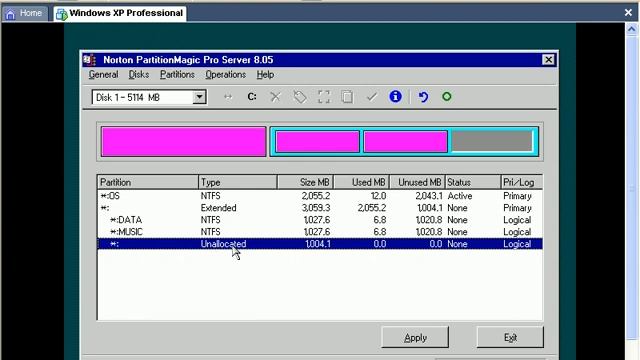Select the *:OS partition row
Screen dimensions: 640x360
click(x=320, y=196)
